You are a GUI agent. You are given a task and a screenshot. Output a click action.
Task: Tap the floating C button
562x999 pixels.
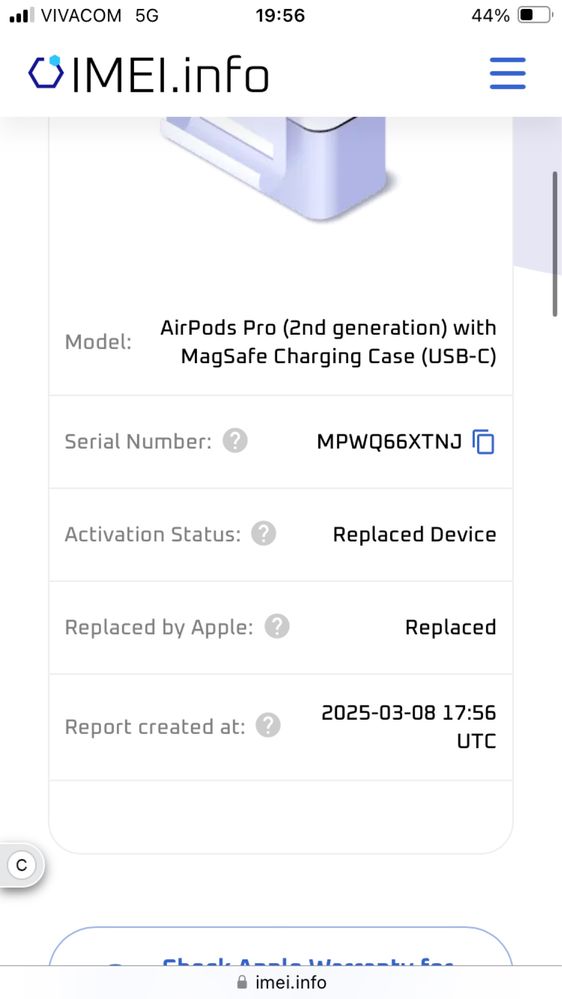pos(21,865)
